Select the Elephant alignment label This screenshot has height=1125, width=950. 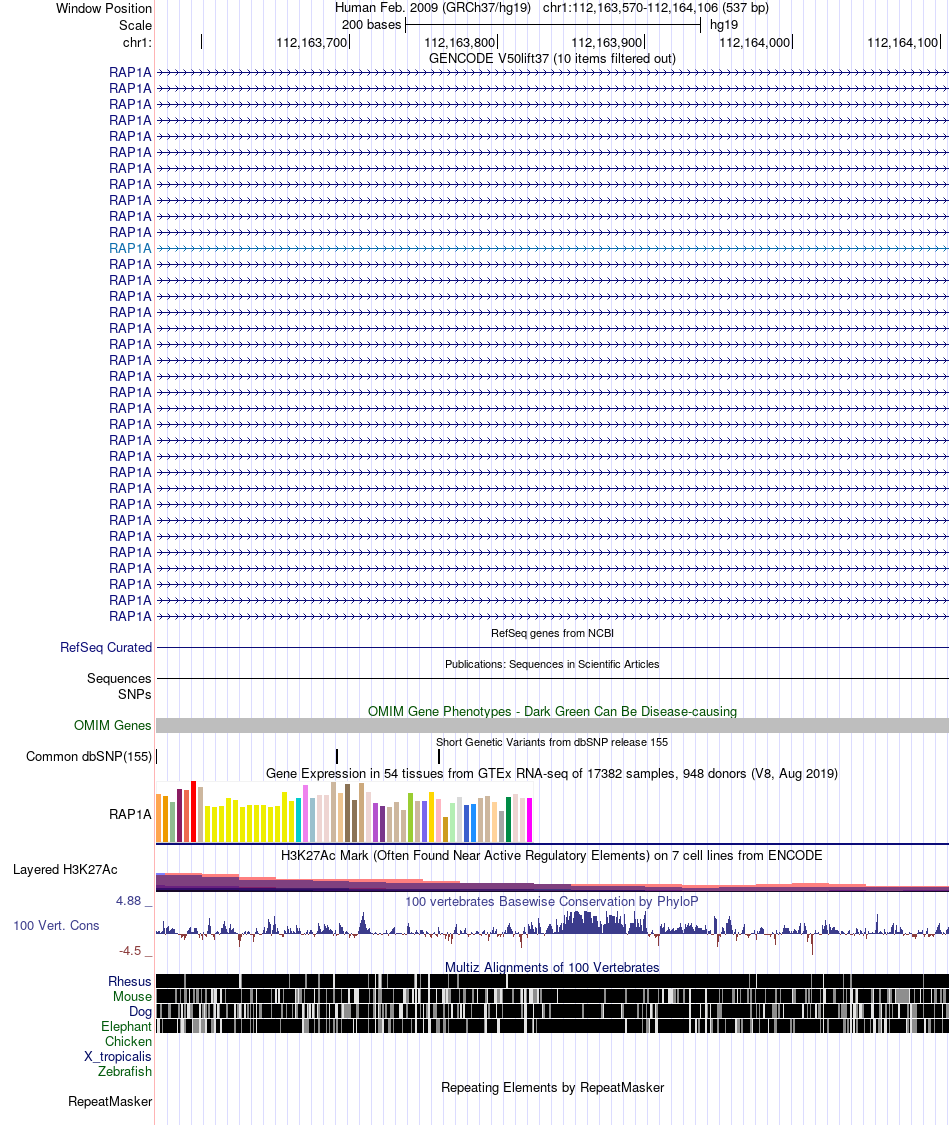[x=126, y=1027]
